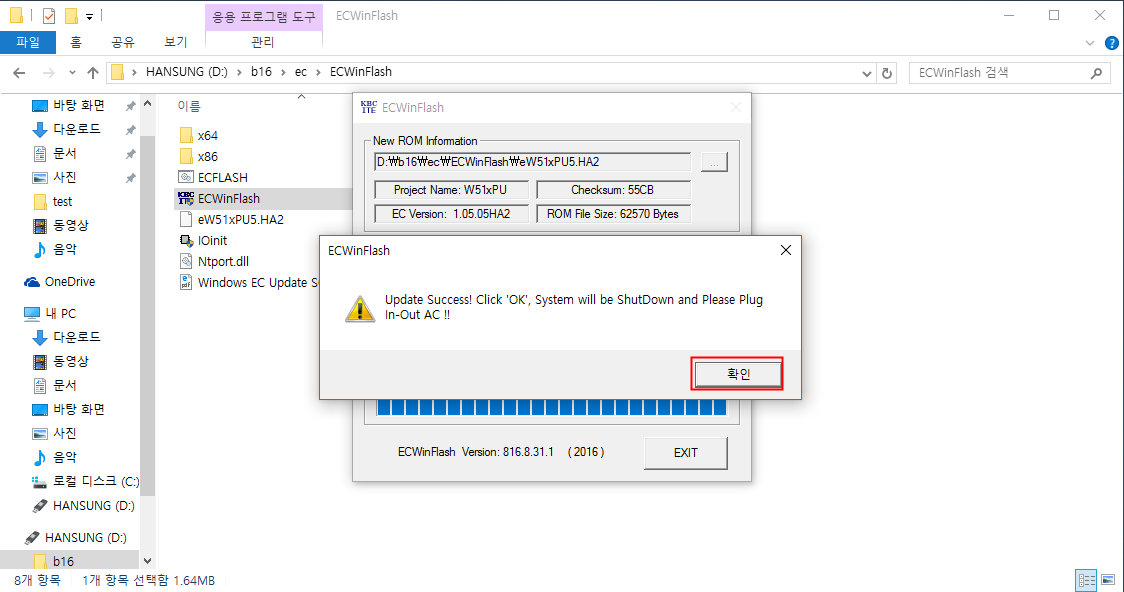The width and height of the screenshot is (1124, 592).
Task: Click the browse '...' button for ROM file
Action: (714, 162)
